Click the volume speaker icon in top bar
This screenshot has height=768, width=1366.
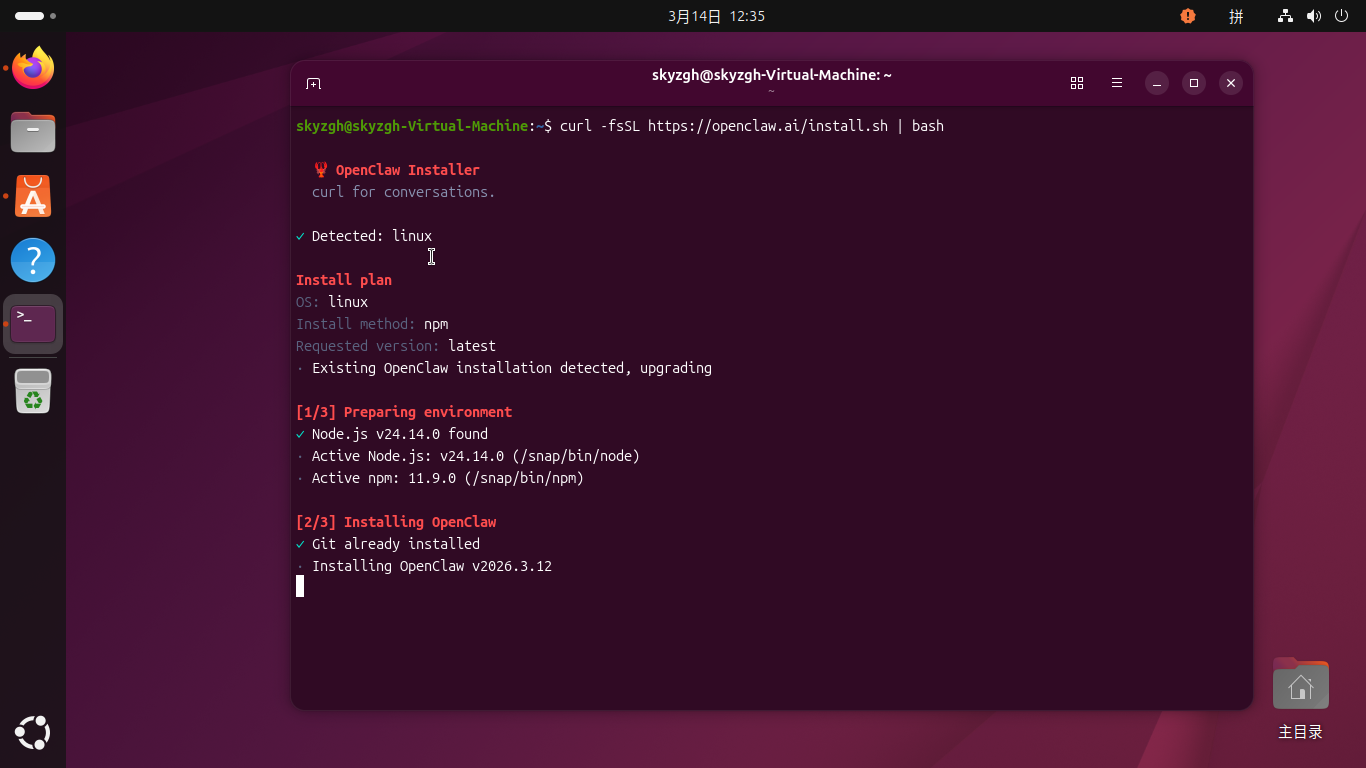[x=1313, y=16]
